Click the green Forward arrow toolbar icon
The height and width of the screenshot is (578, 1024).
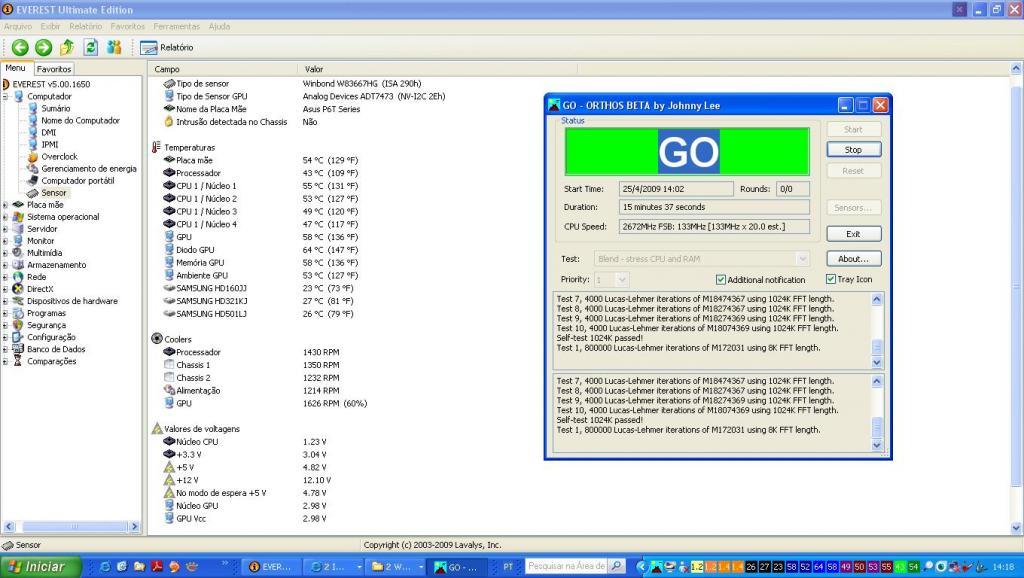[43, 47]
